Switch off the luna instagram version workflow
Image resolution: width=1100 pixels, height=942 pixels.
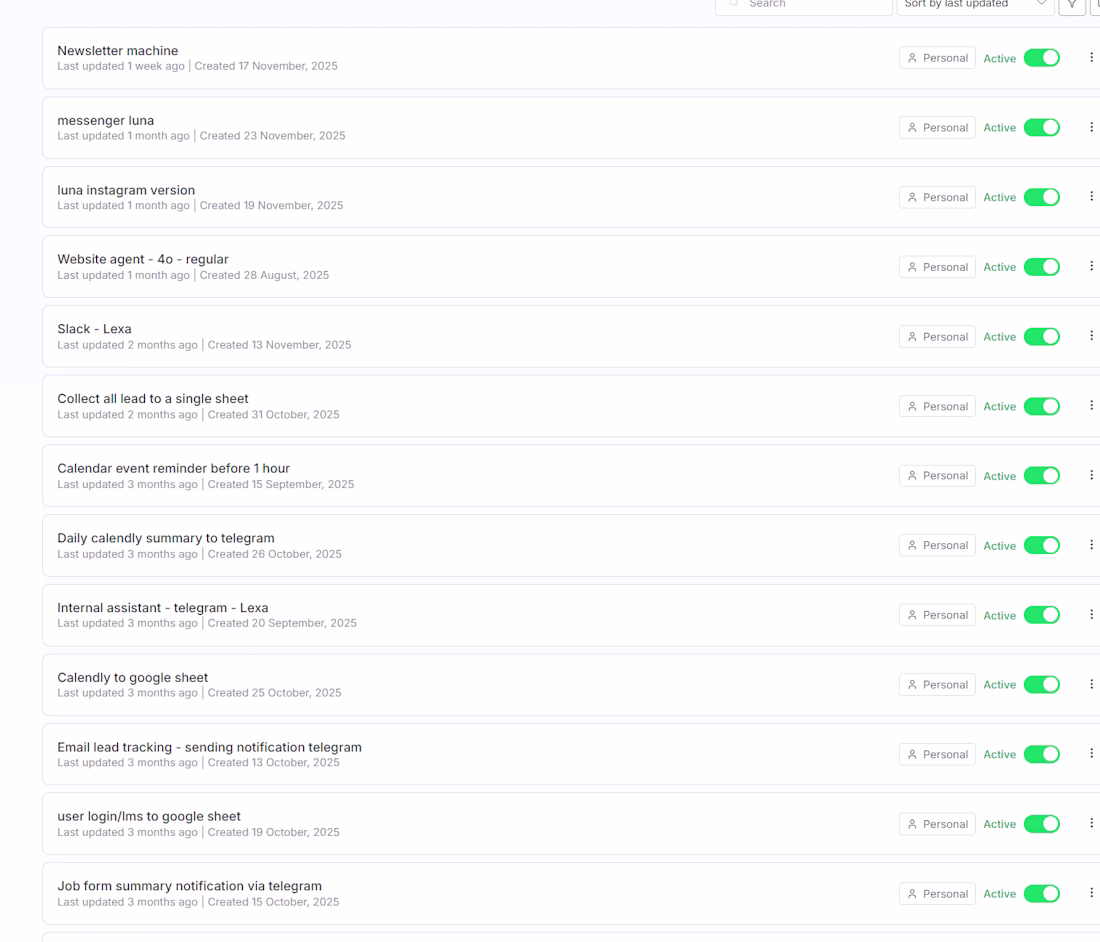click(x=1042, y=197)
